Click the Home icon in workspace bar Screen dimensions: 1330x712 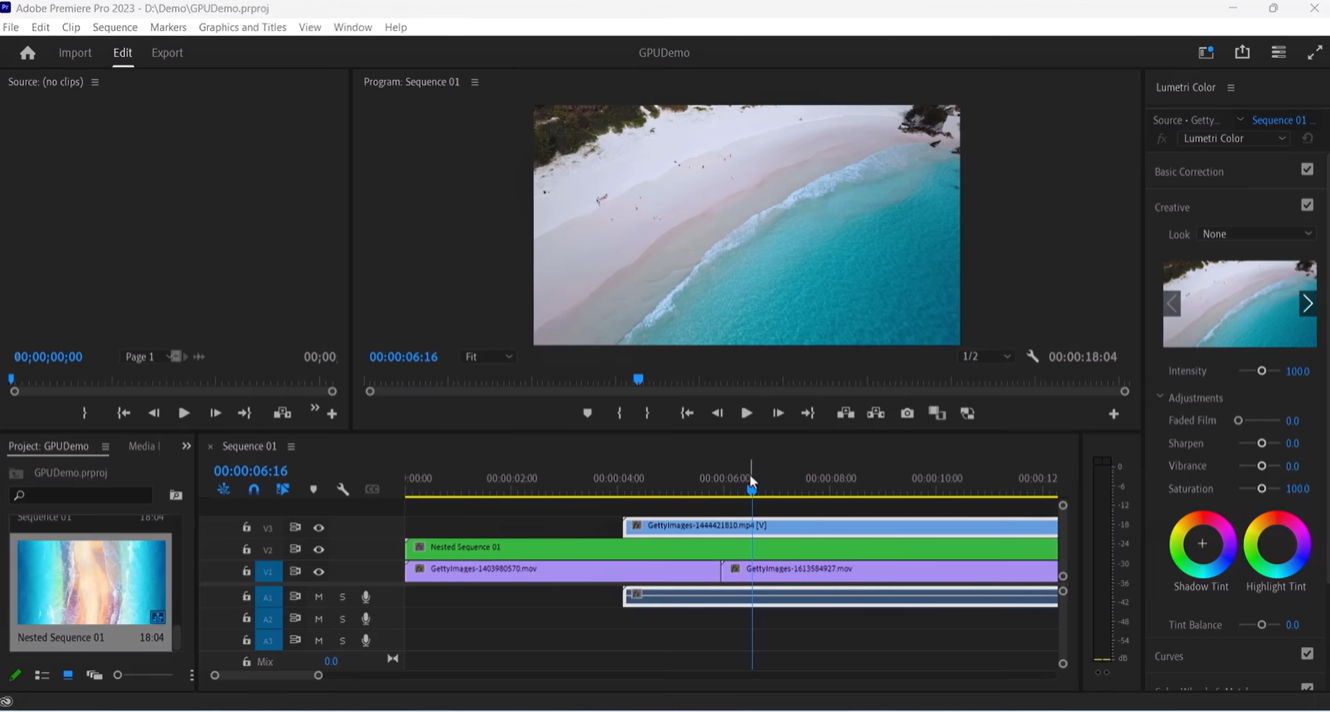click(27, 53)
